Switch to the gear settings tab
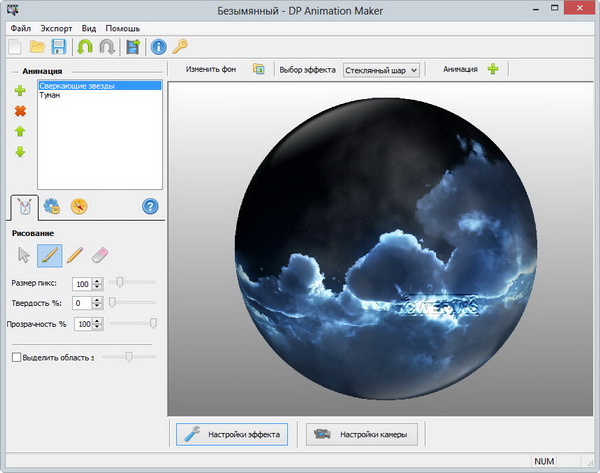The width and height of the screenshot is (600, 473). coord(52,207)
